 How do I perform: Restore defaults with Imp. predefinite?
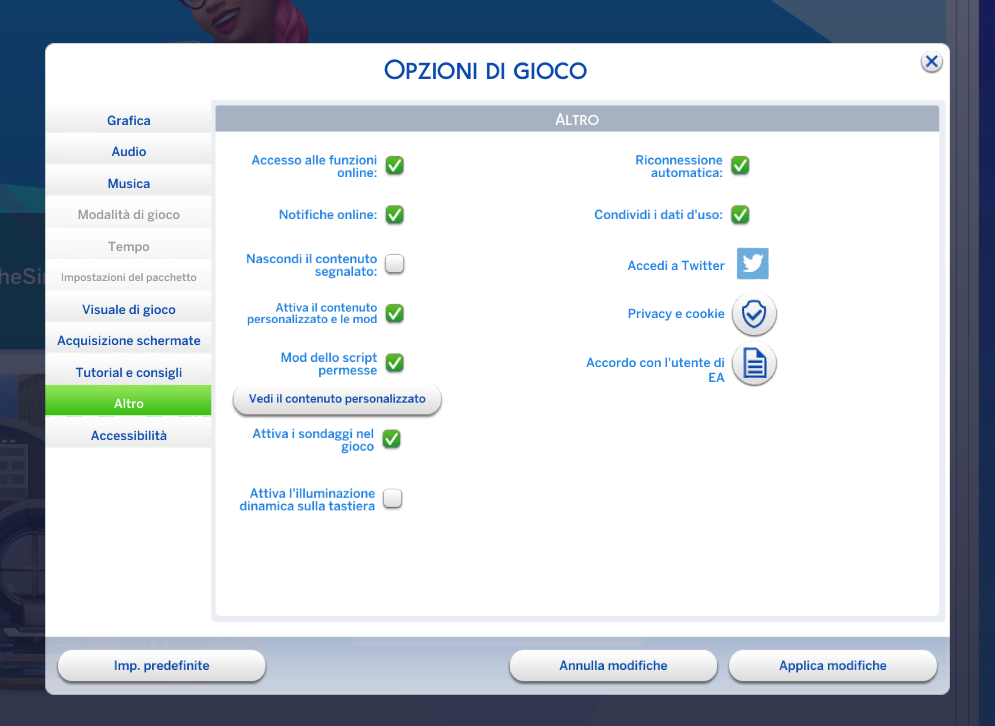click(x=161, y=666)
